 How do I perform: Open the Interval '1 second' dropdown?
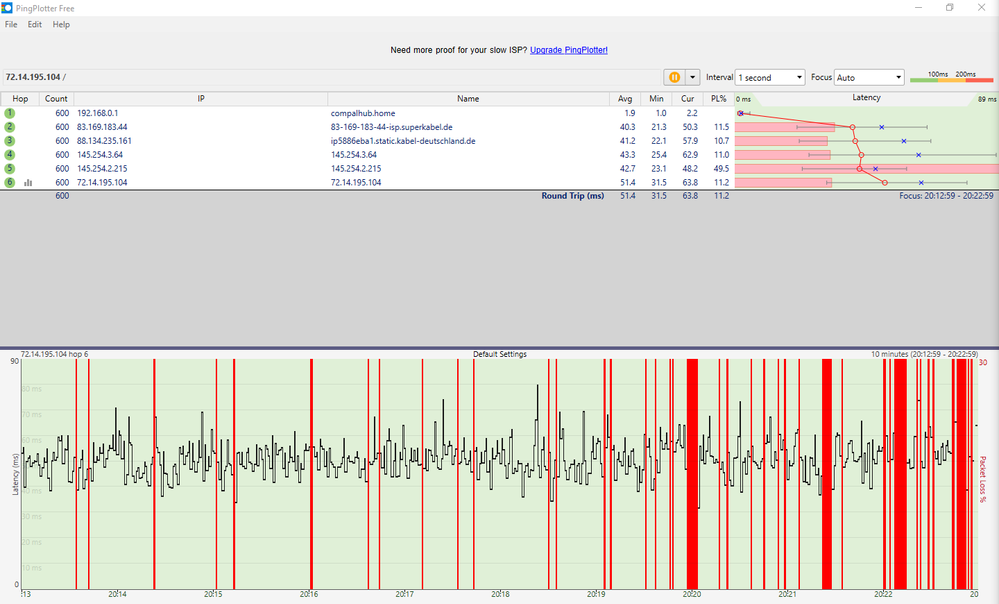(769, 77)
